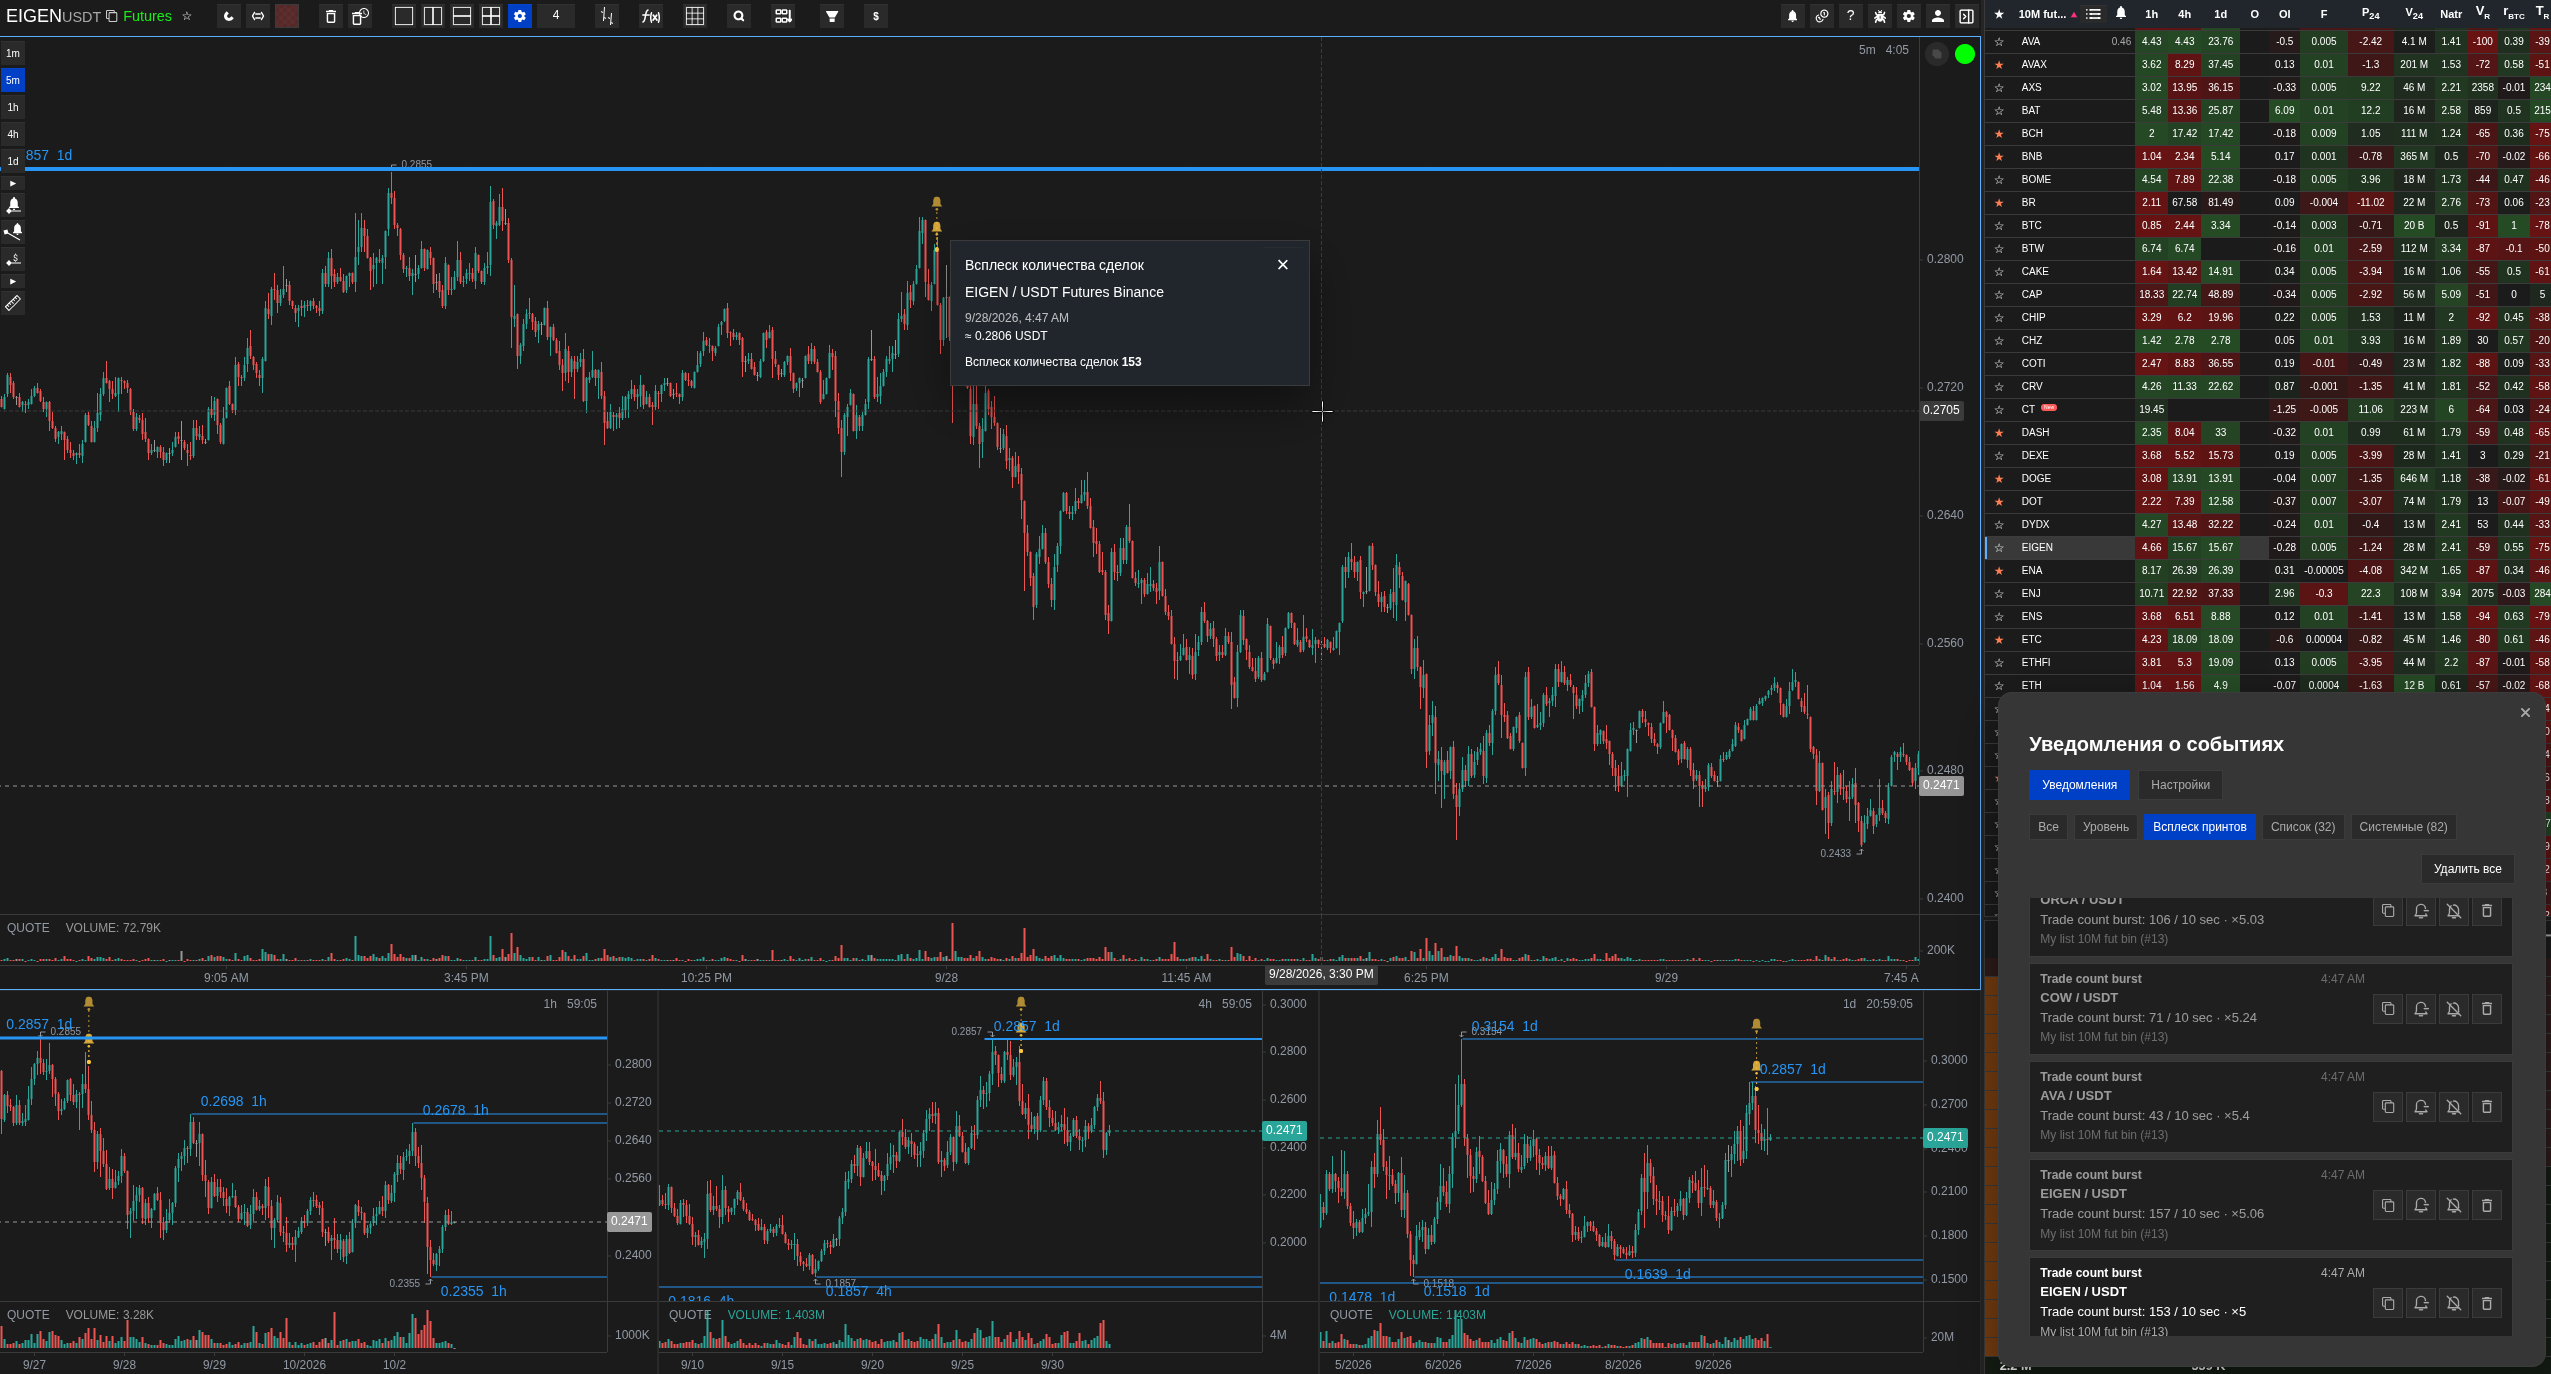Click the dollar sign icon in toolbar
The width and height of the screenshot is (2551, 1374).
pyautogui.click(x=876, y=16)
